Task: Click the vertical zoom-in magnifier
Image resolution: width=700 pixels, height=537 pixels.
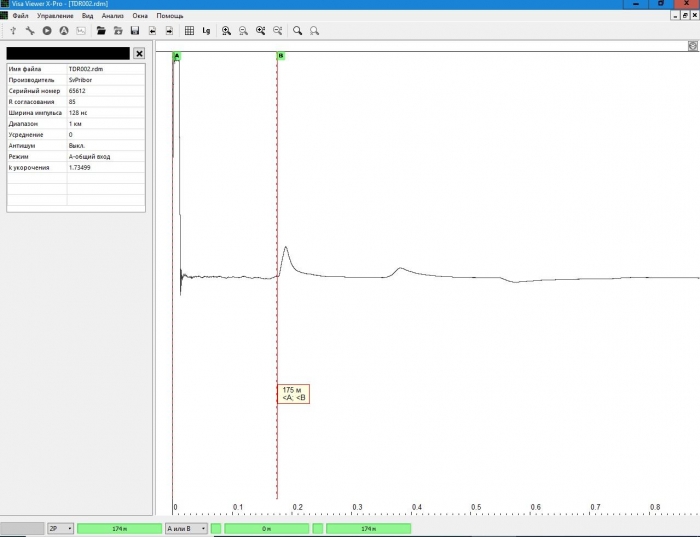Action: [260, 31]
